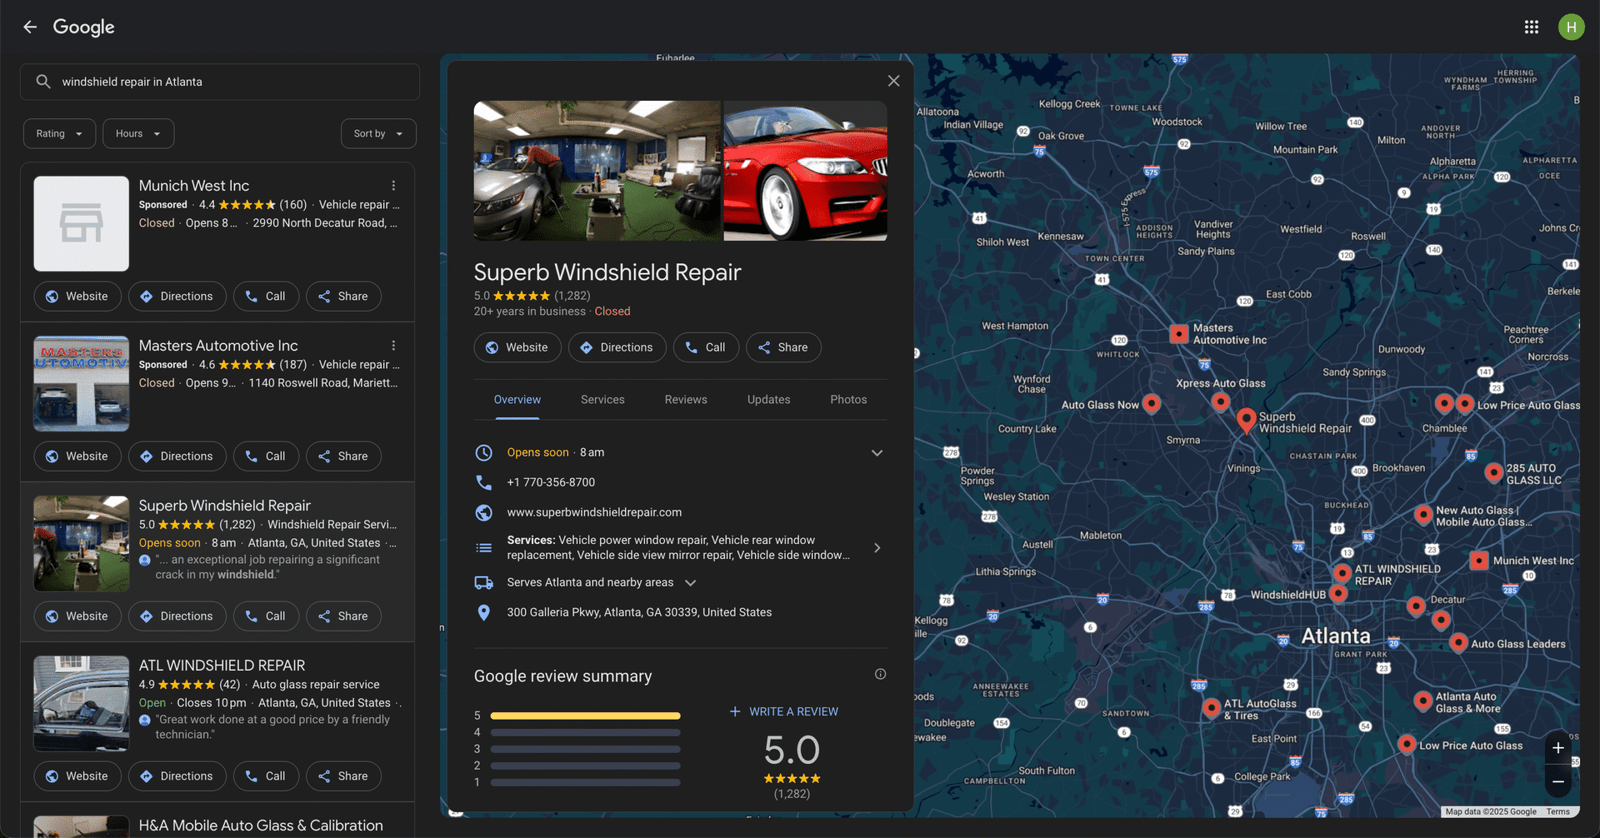Open ATL WINDSHIELD REPAIR listing thumbnail

[81, 704]
